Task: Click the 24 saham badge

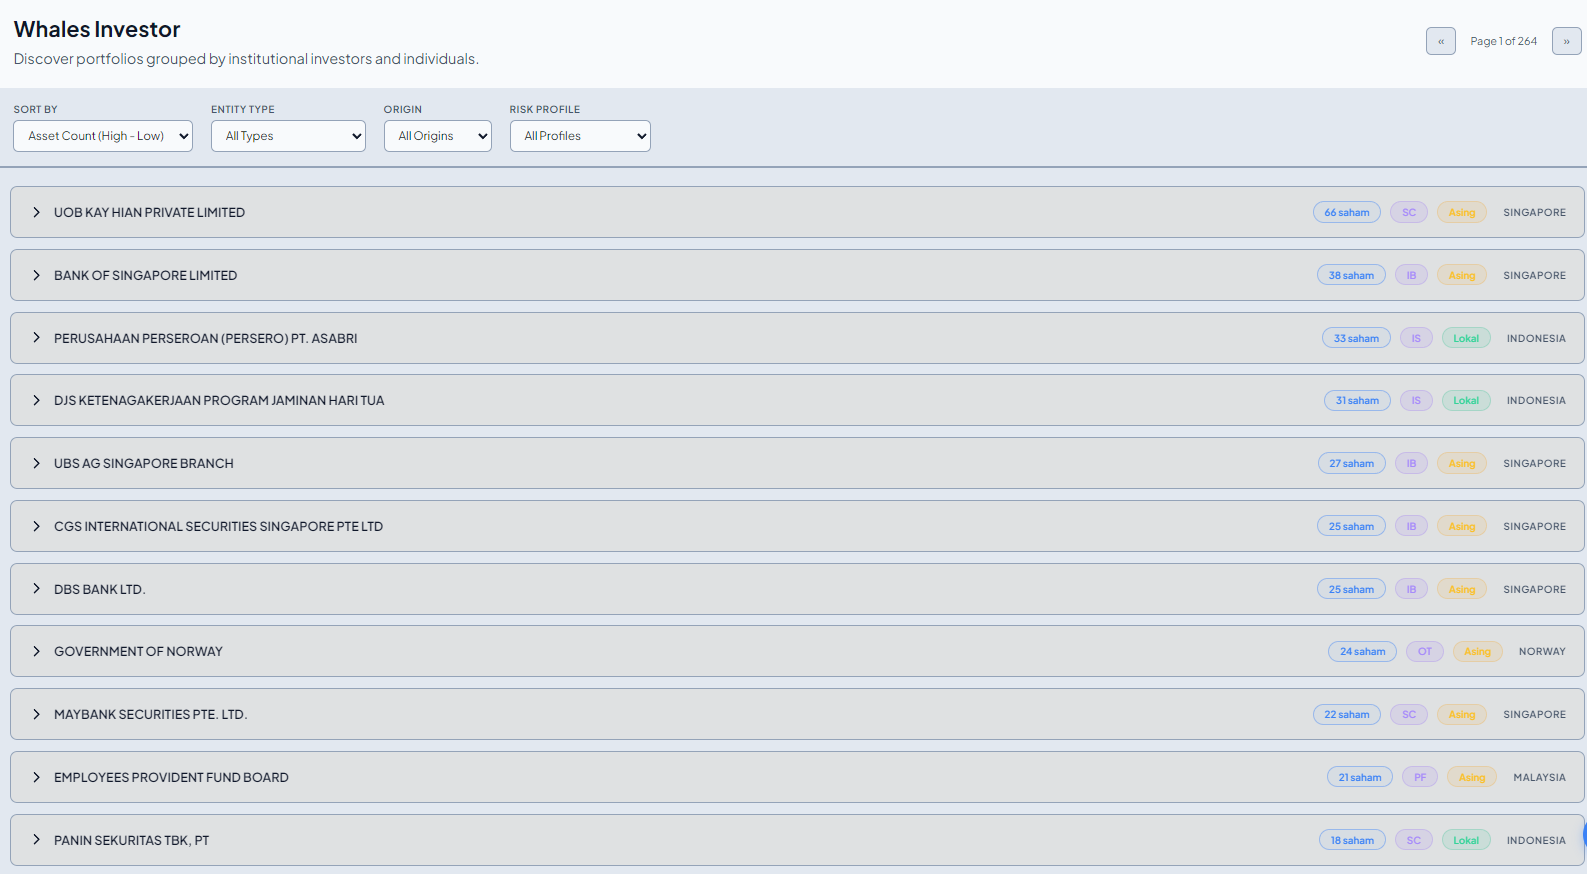Action: pos(1363,651)
